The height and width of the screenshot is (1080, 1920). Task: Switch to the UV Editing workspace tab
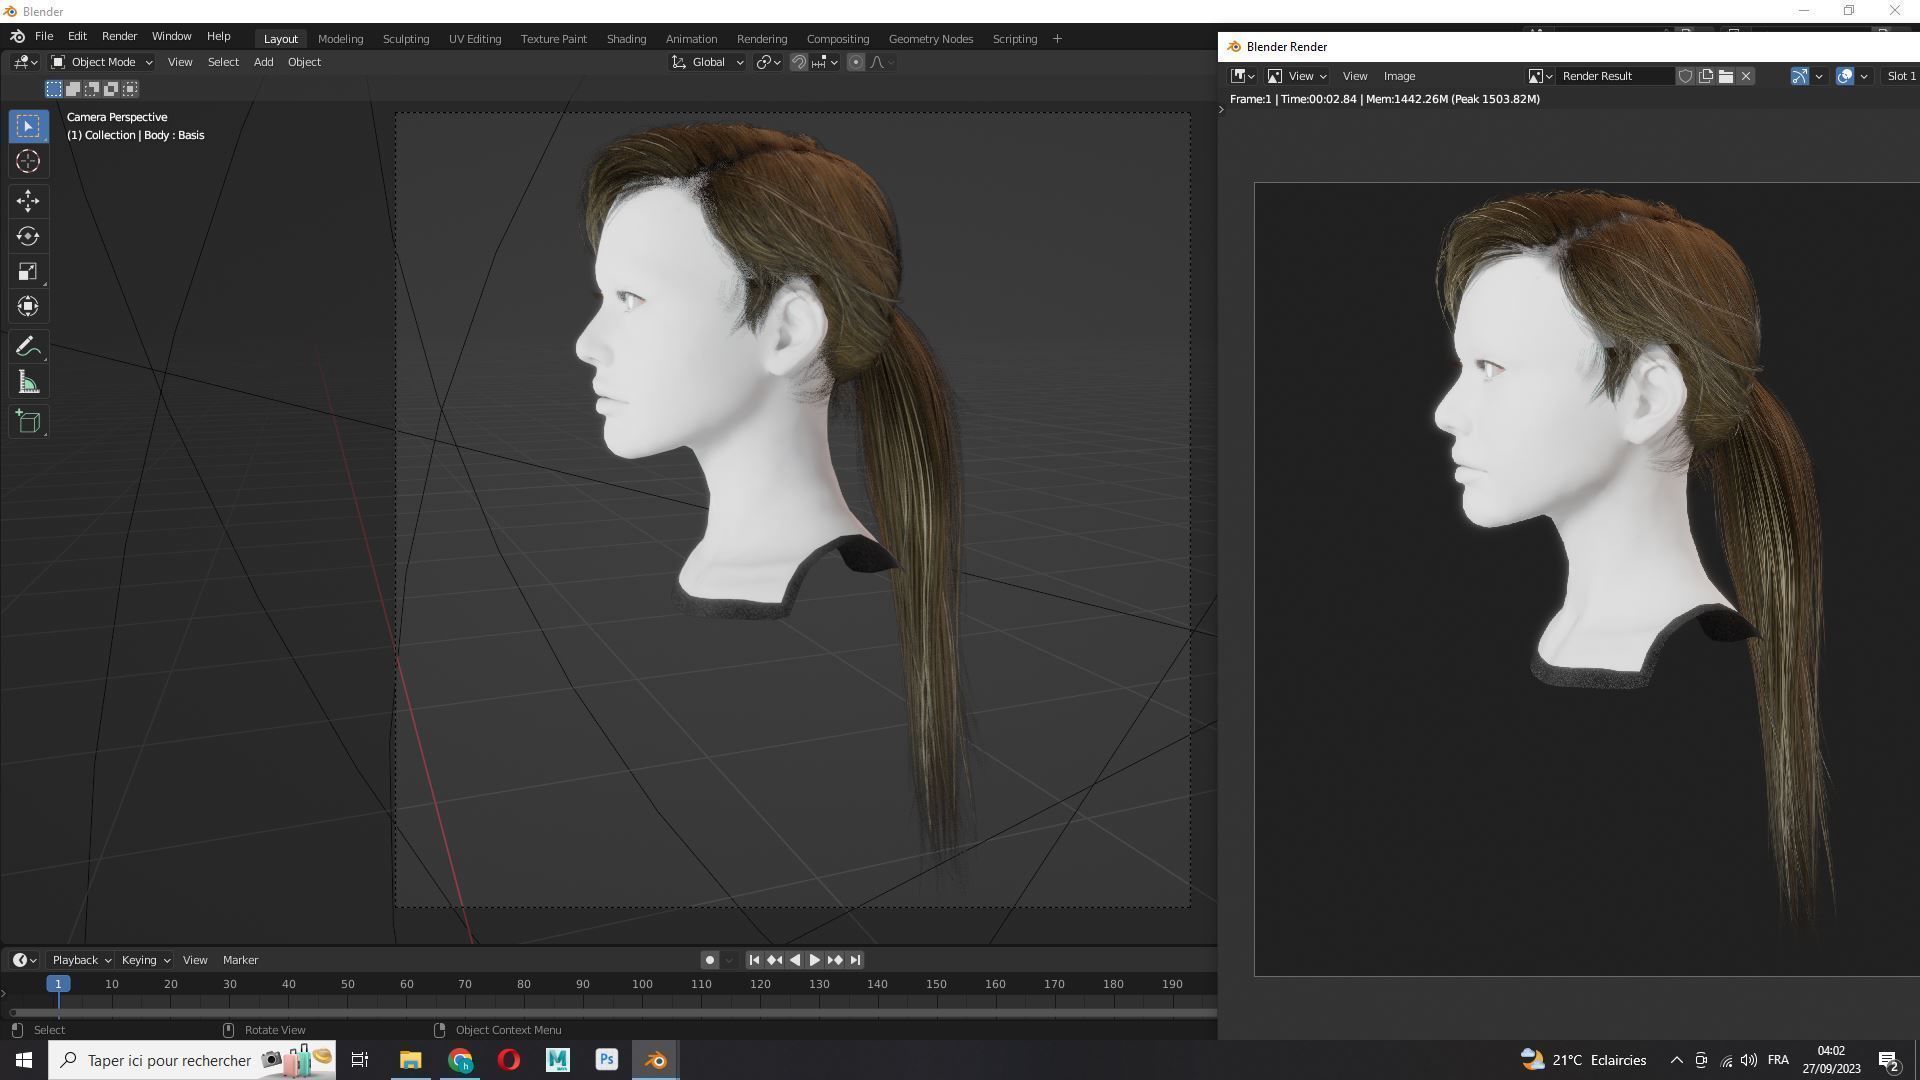tap(475, 39)
